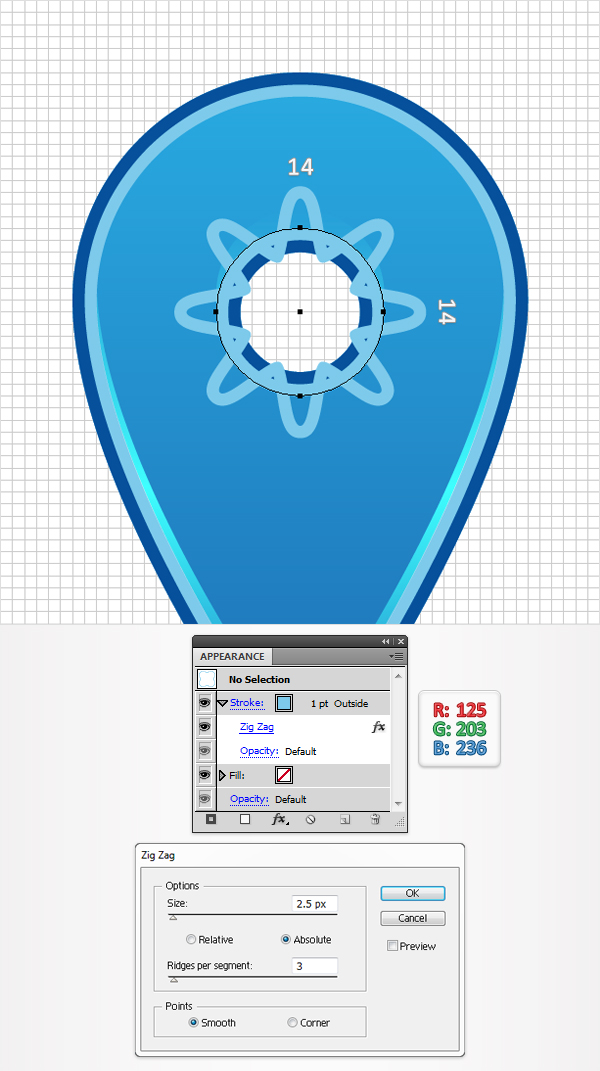Click the left anchor point of the circle
The image size is (600, 1071).
tap(216, 311)
